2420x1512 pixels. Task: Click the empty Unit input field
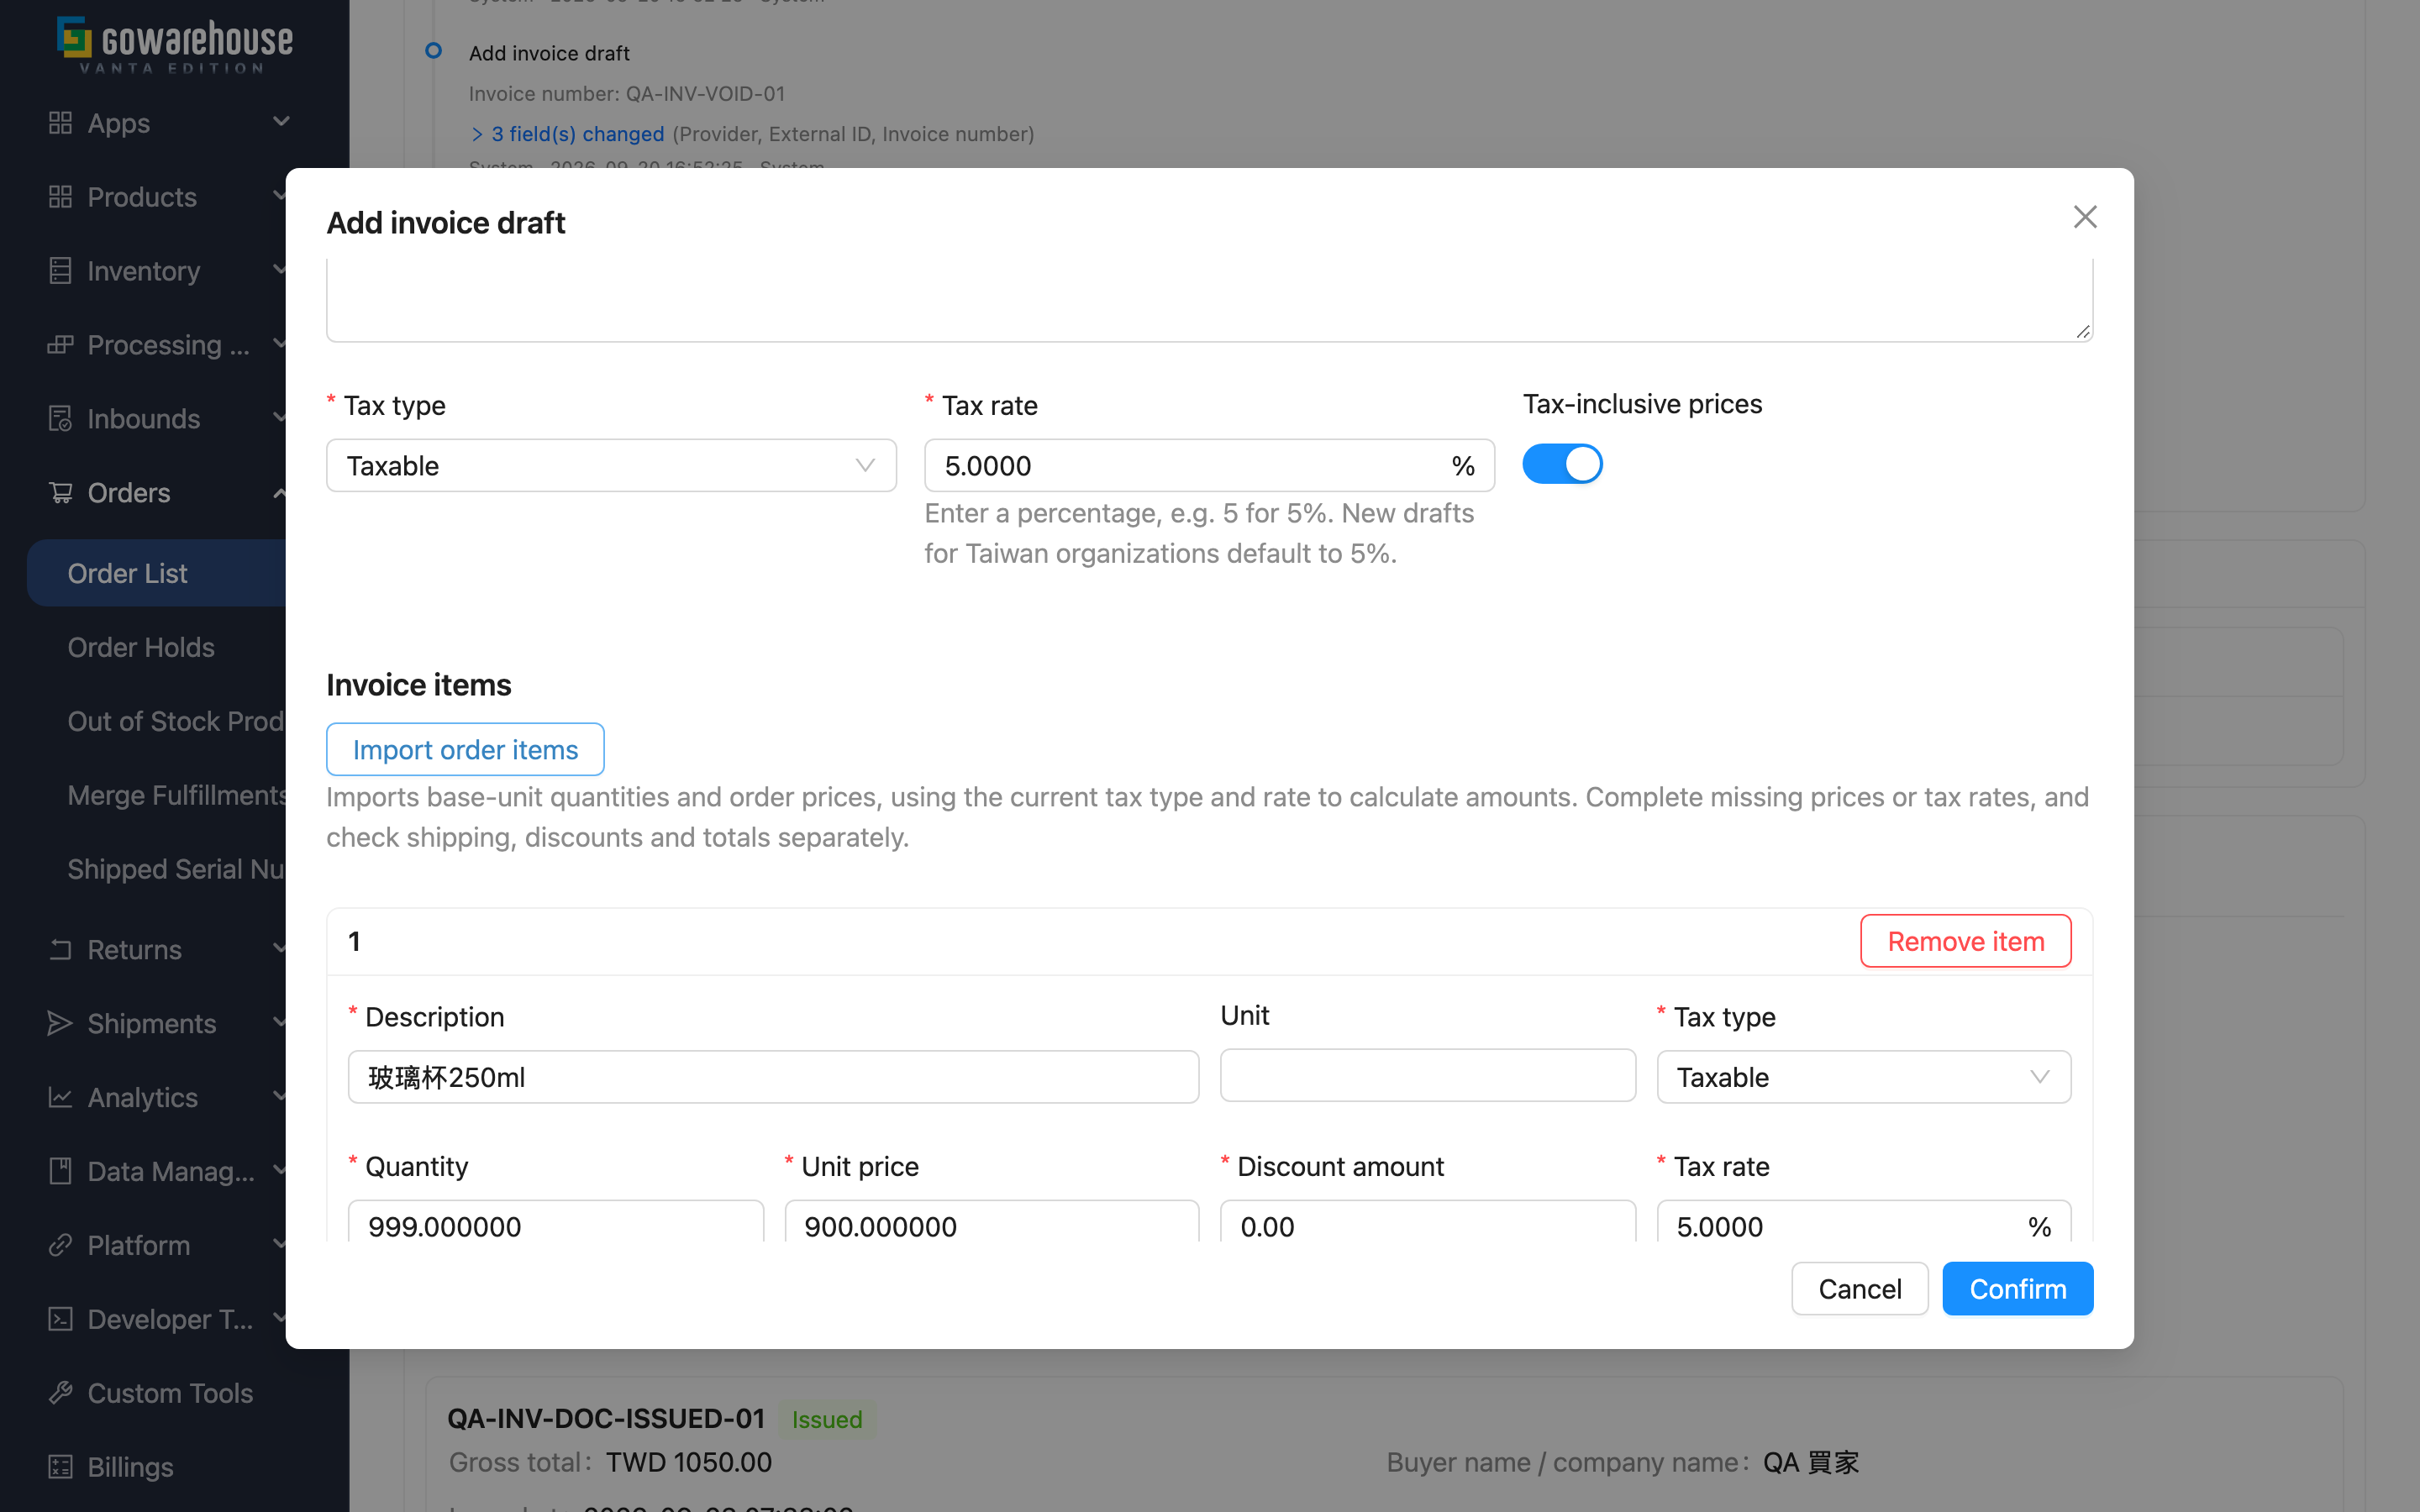coord(1427,1075)
